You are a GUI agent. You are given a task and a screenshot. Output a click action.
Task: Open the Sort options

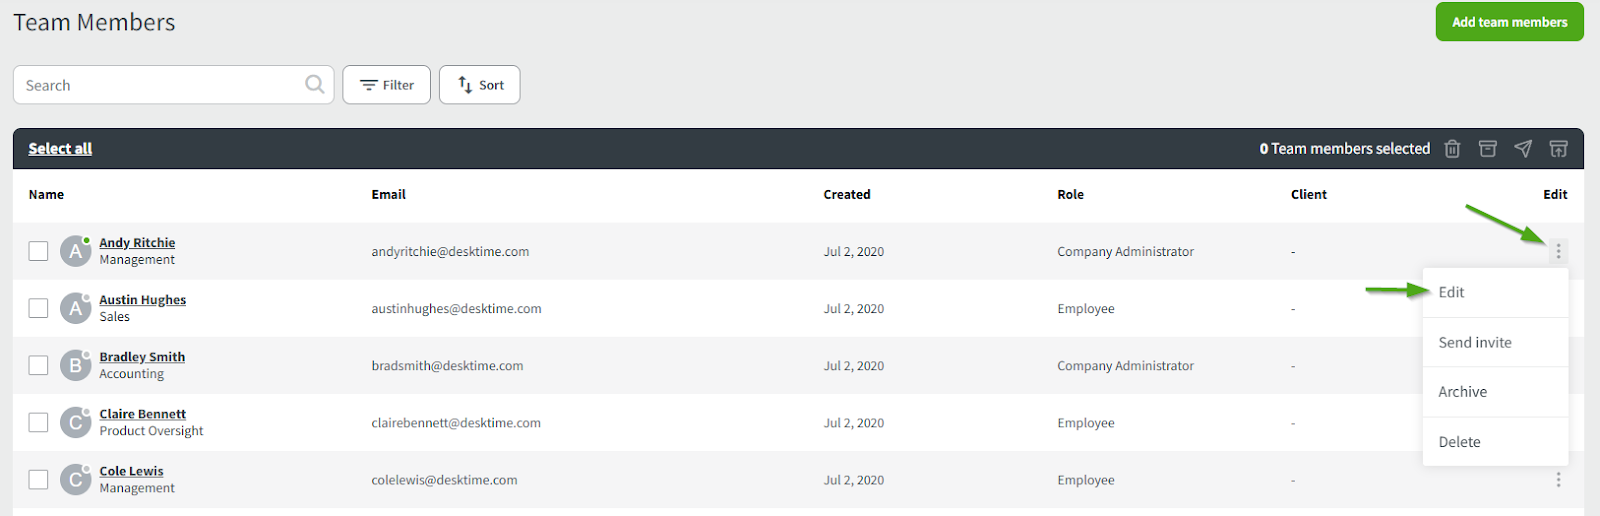479,85
